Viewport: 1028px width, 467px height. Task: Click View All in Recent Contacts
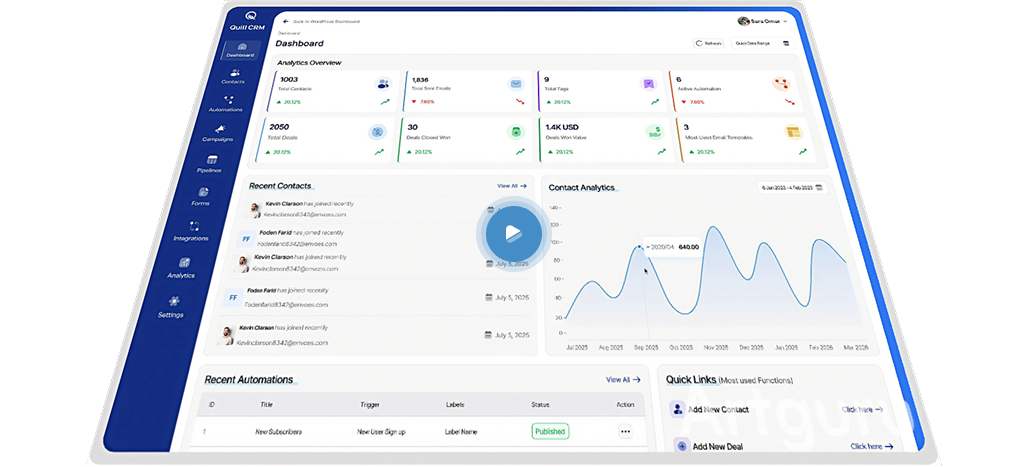511,186
